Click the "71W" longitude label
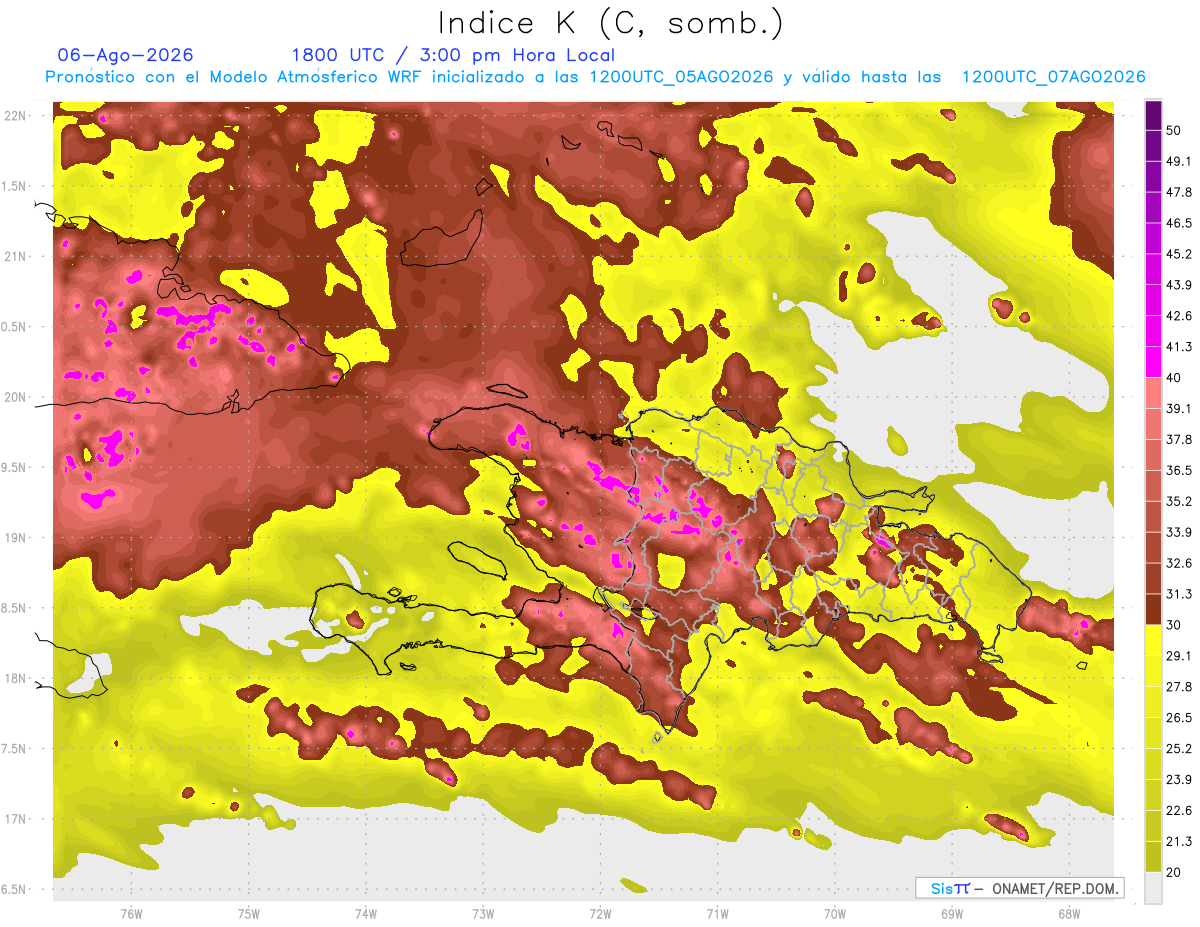This screenshot has width=1200, height=927. [x=717, y=914]
